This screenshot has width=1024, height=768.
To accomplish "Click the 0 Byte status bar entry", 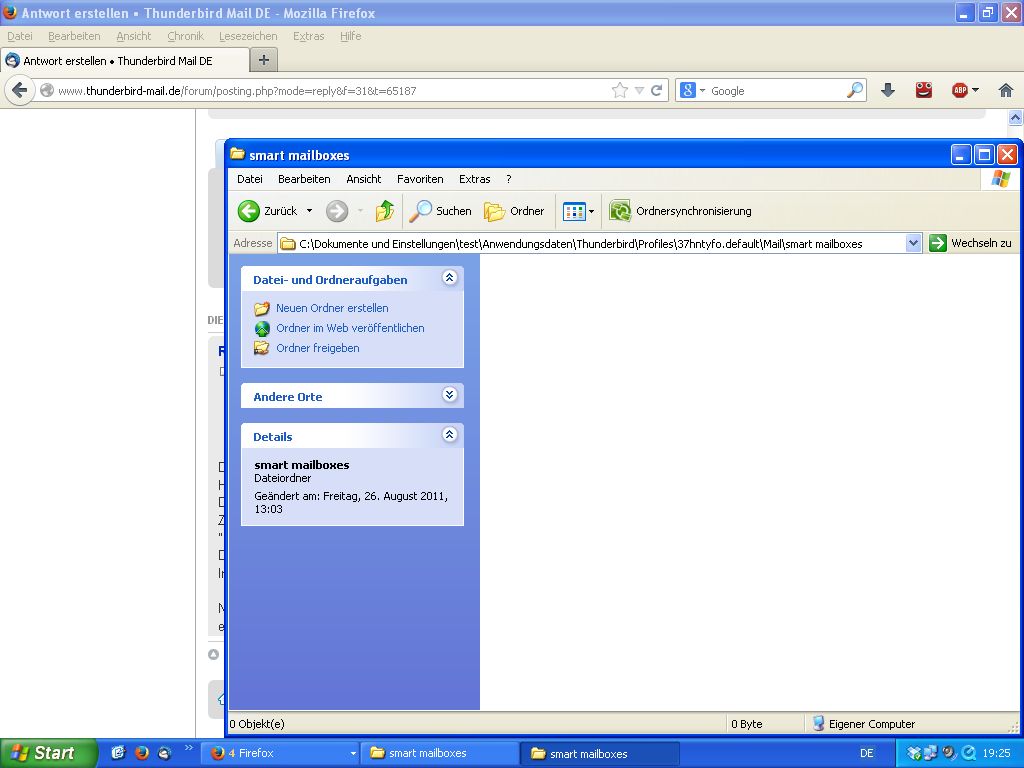I will pyautogui.click(x=747, y=724).
